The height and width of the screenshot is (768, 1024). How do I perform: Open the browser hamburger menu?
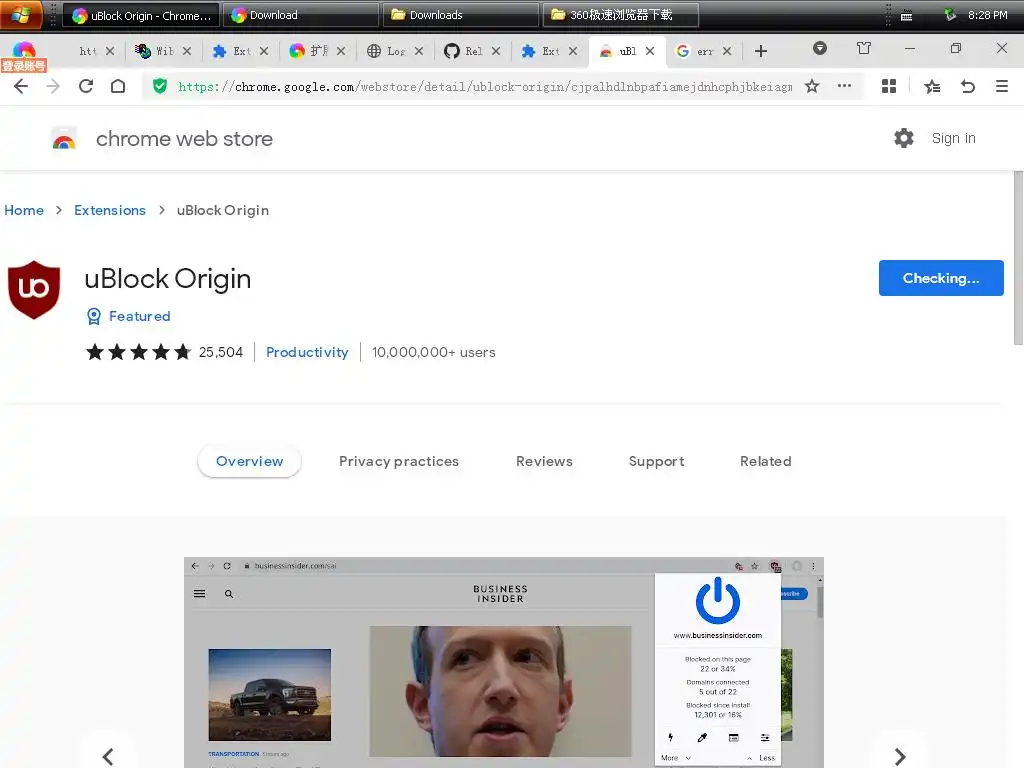pyautogui.click(x=1002, y=86)
